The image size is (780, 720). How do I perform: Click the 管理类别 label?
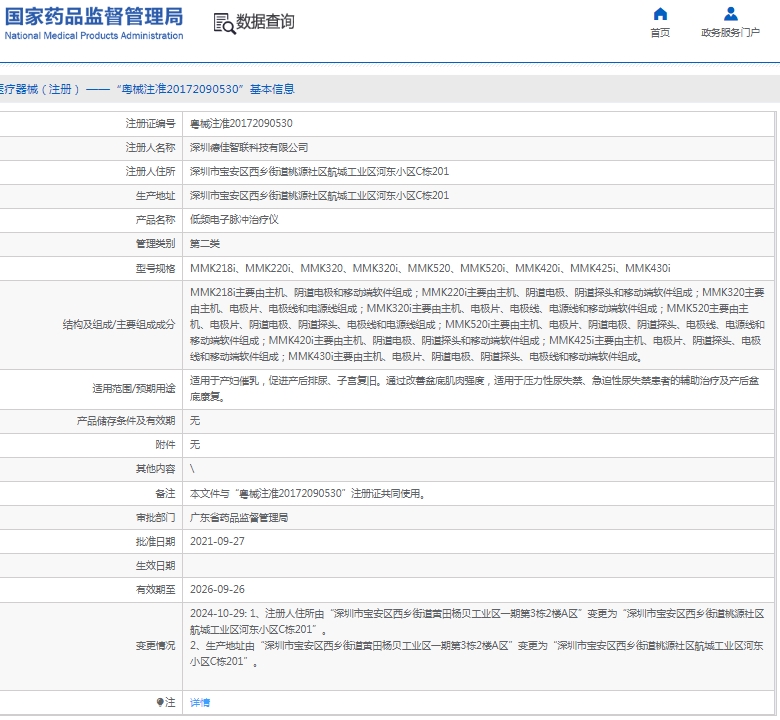coord(155,243)
